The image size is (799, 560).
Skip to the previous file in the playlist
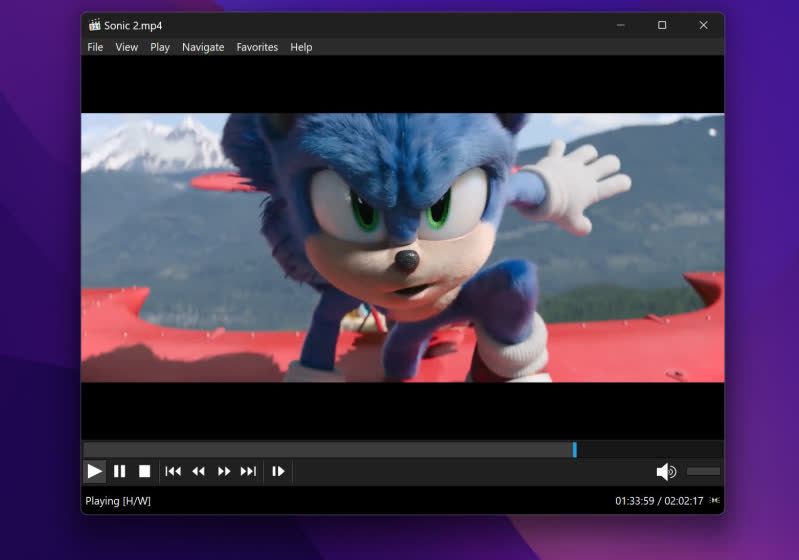[173, 471]
